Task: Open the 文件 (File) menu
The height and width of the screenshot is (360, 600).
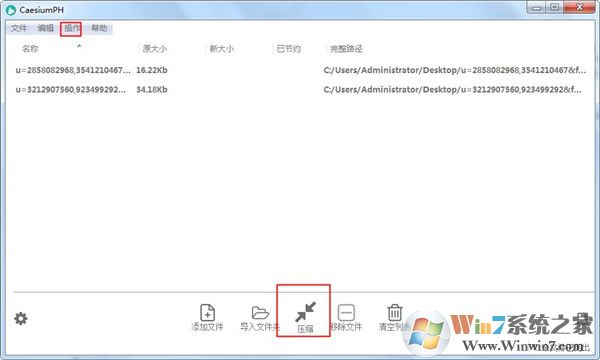Action: pos(19,28)
